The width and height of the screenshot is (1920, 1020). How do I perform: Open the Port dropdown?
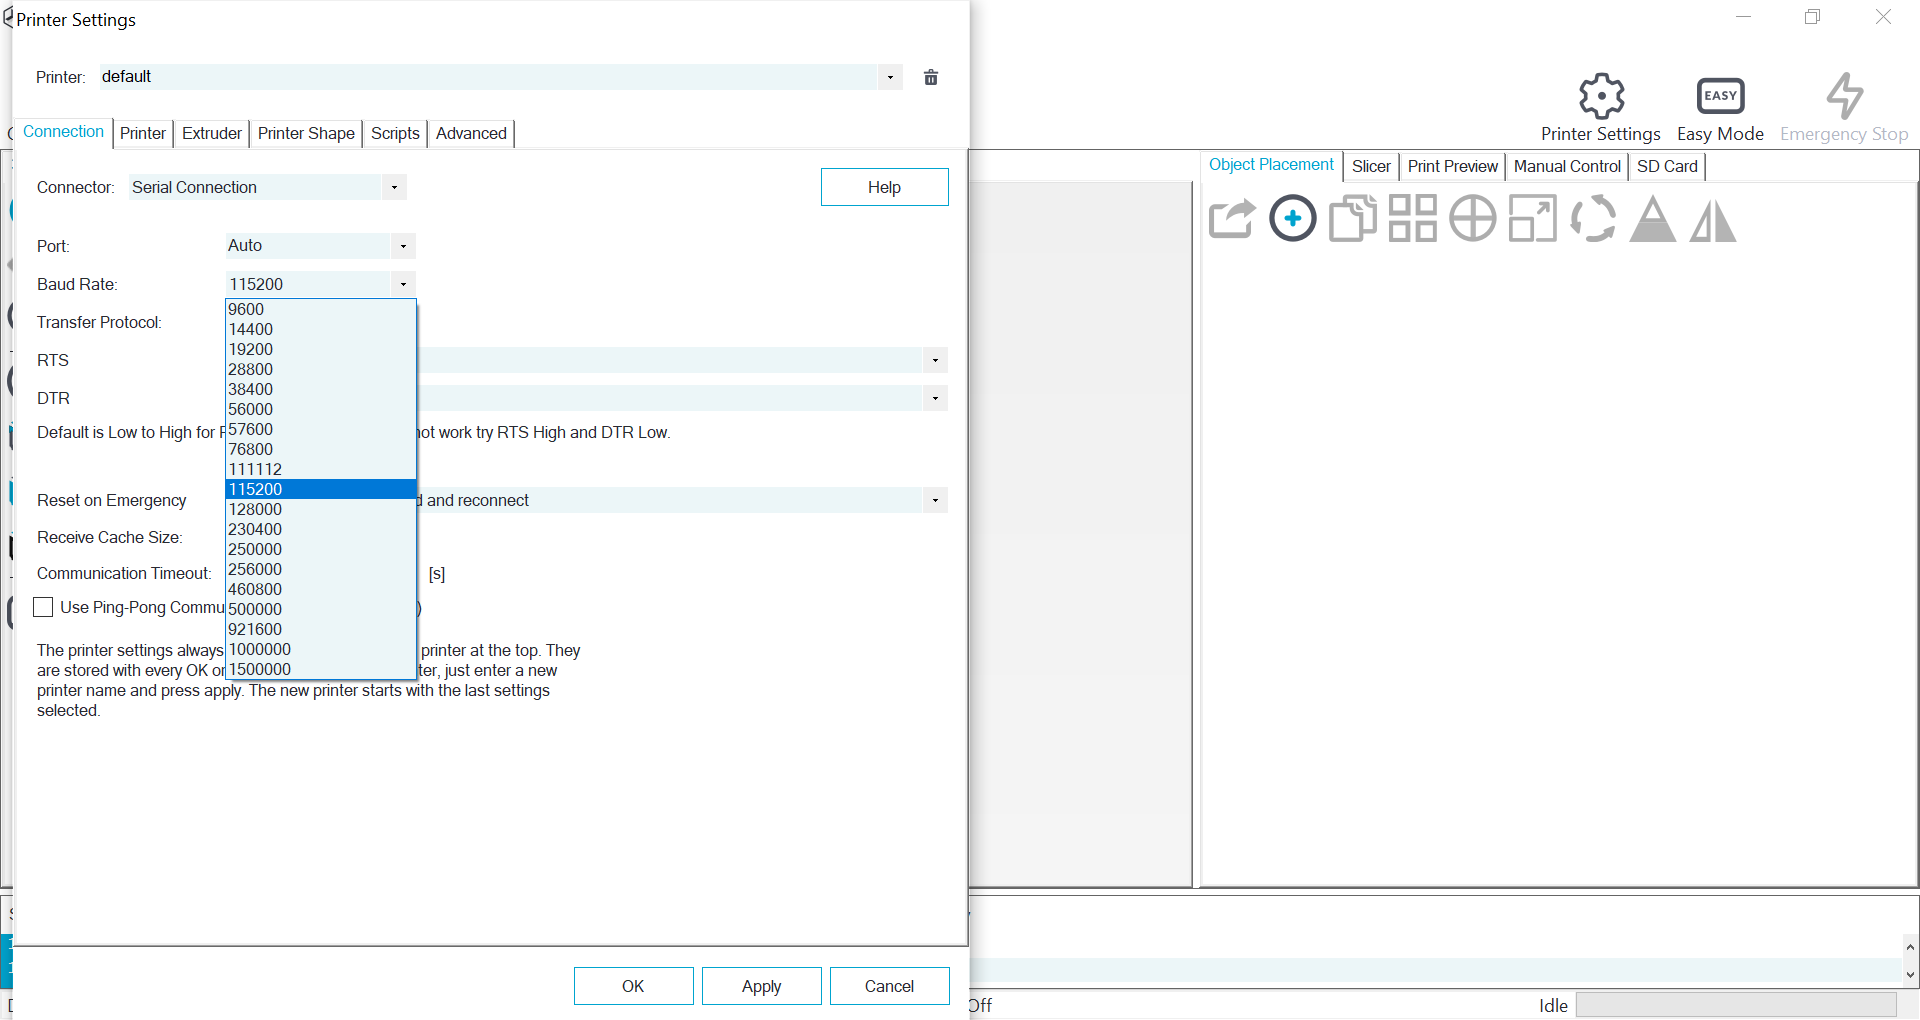pyautogui.click(x=402, y=246)
